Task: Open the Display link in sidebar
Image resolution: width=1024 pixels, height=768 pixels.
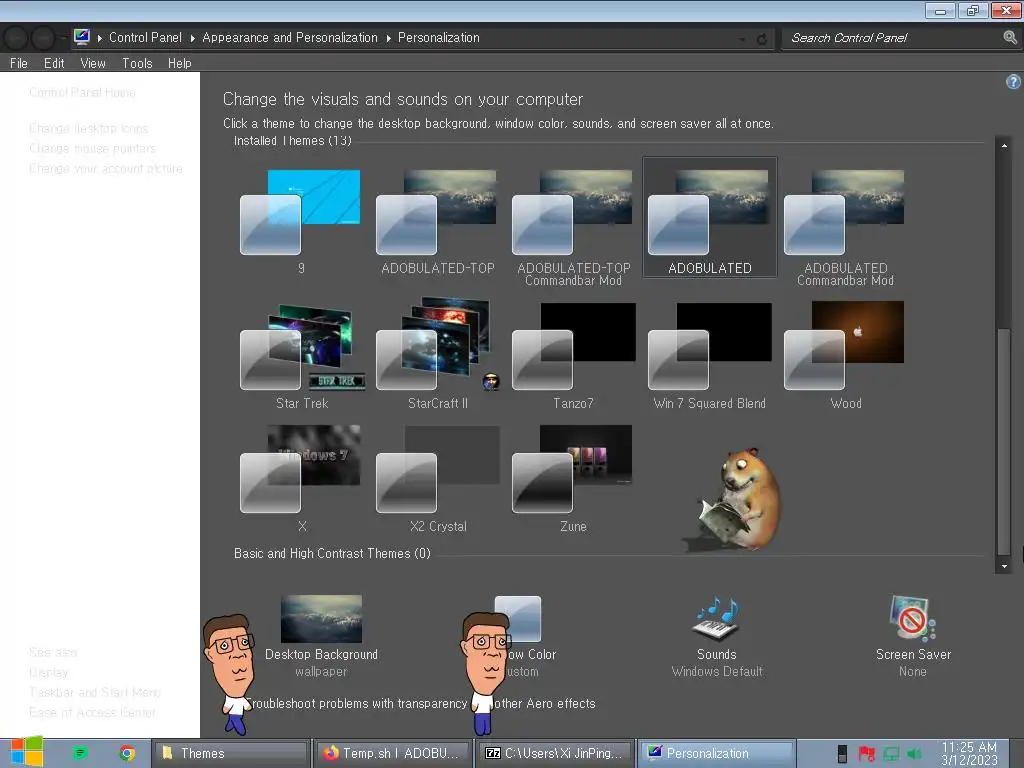Action: pos(48,672)
